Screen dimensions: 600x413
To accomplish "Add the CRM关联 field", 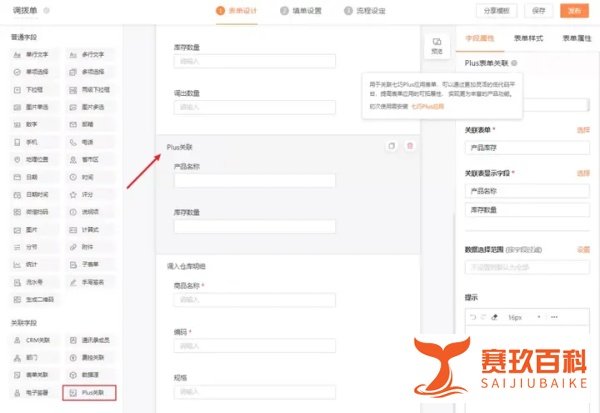I will [34, 340].
